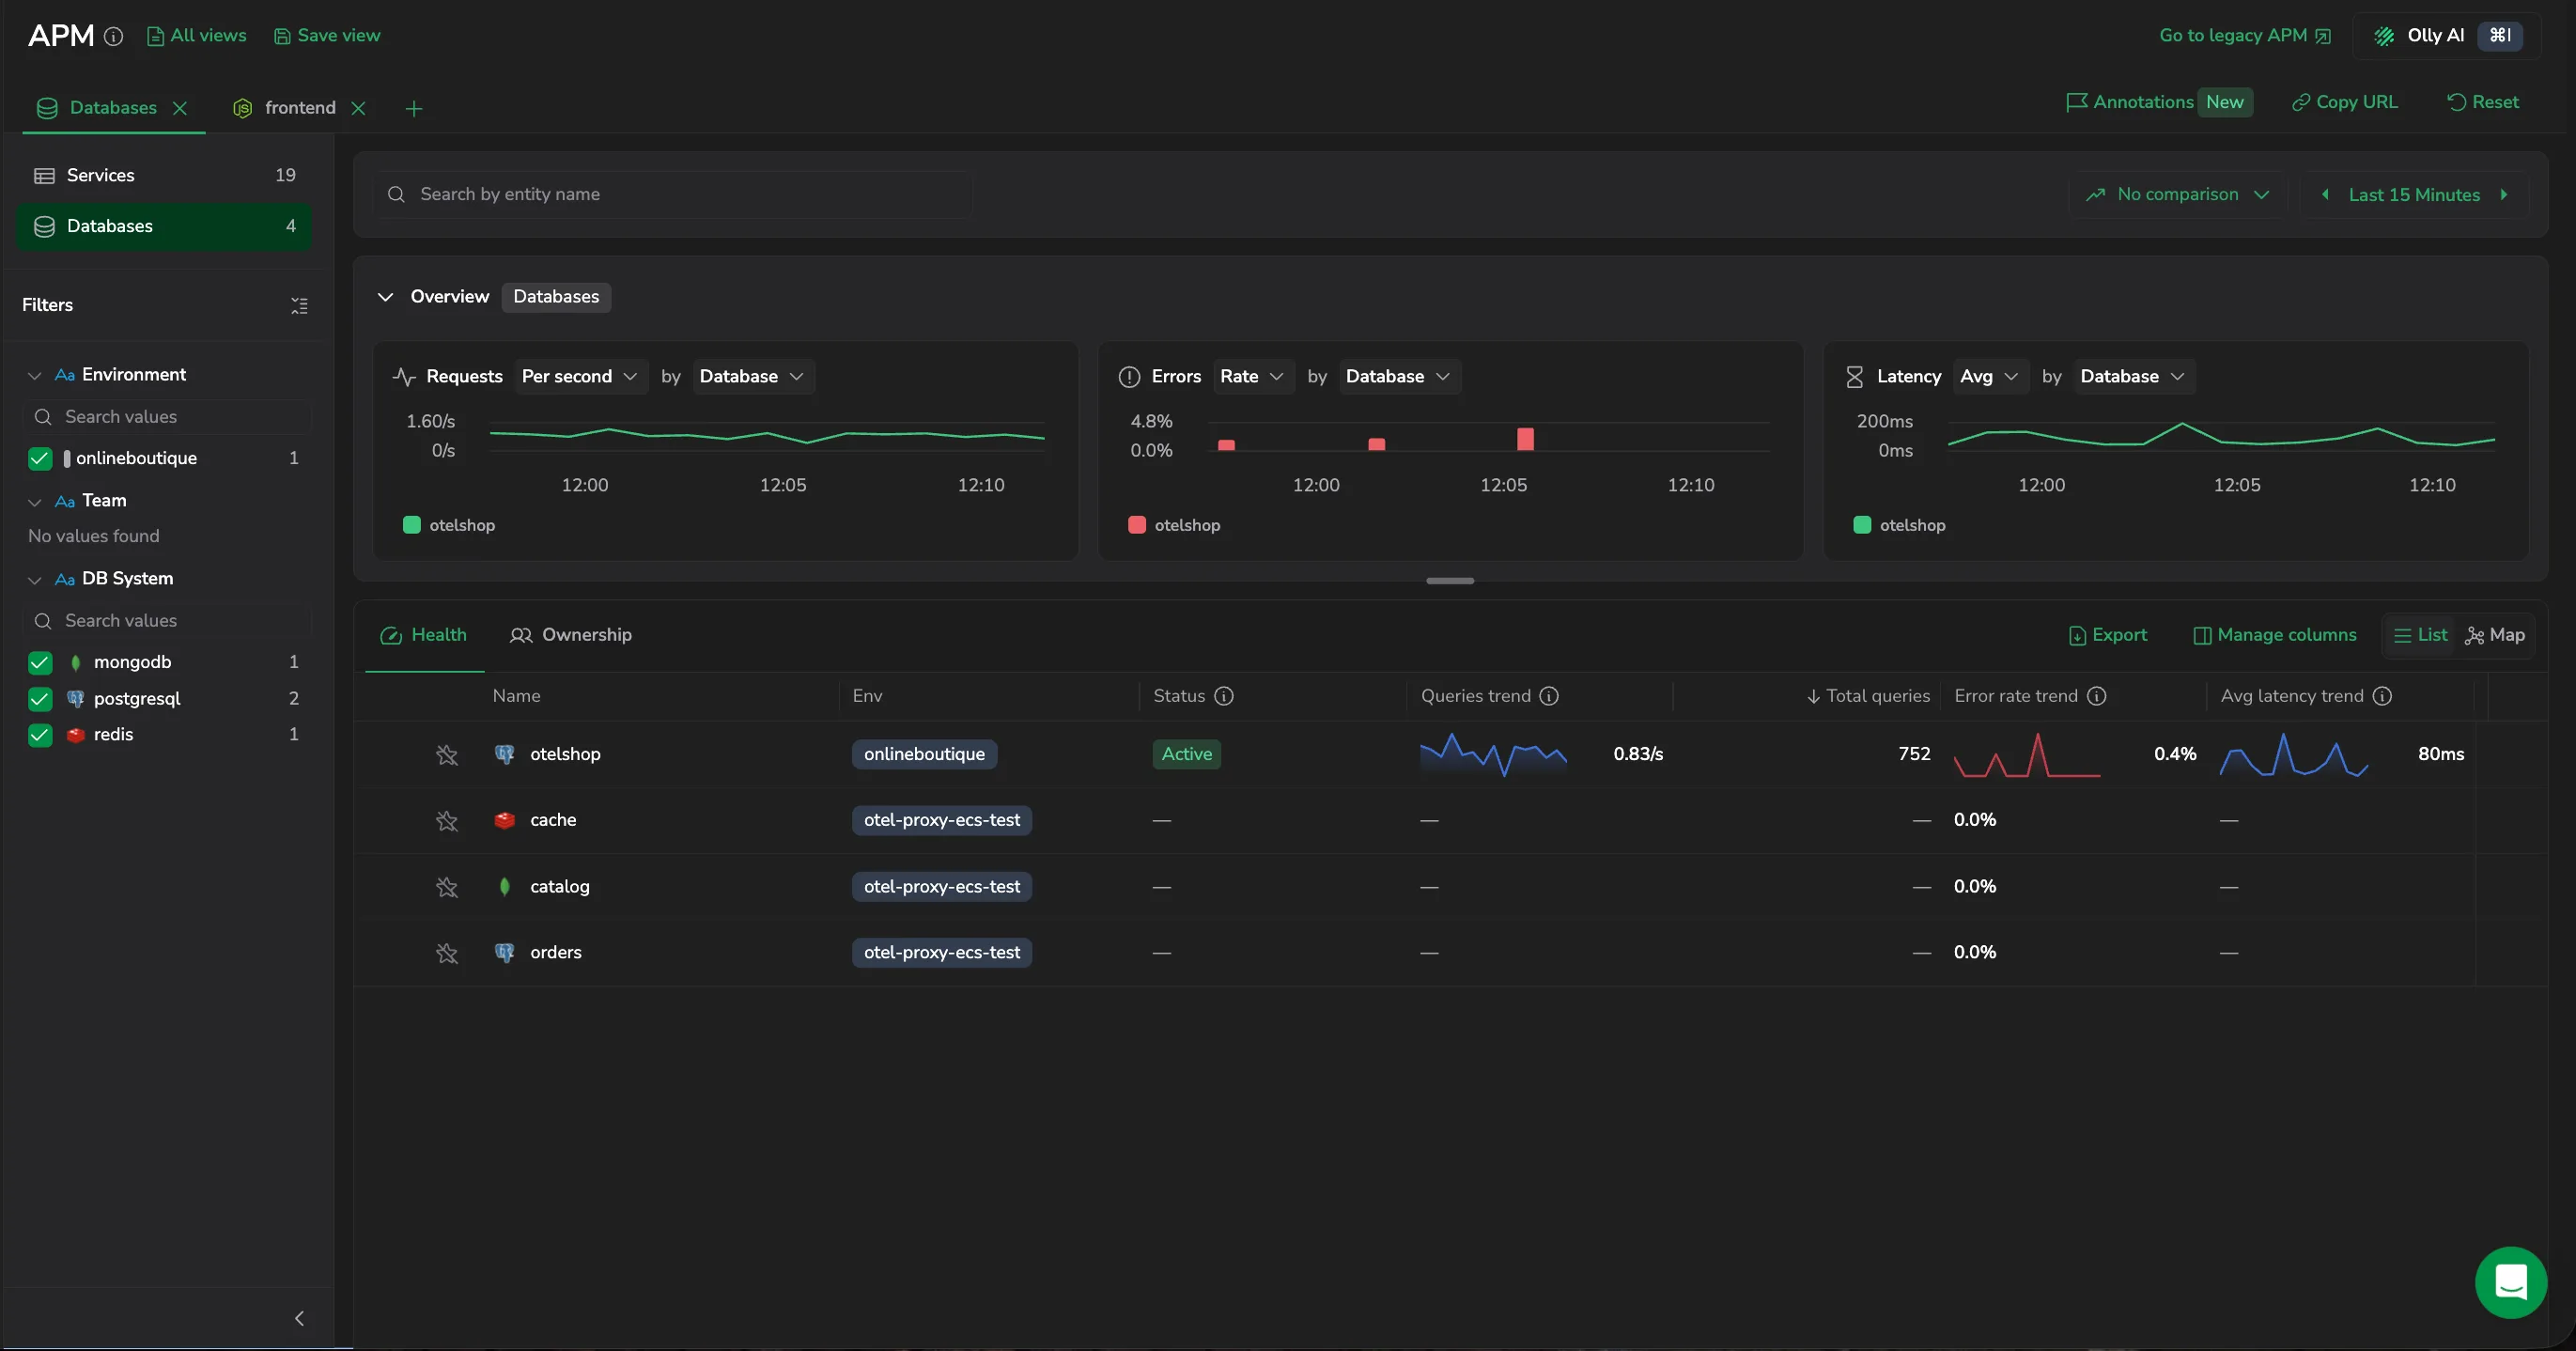Open the chat support bubble

(x=2510, y=1282)
